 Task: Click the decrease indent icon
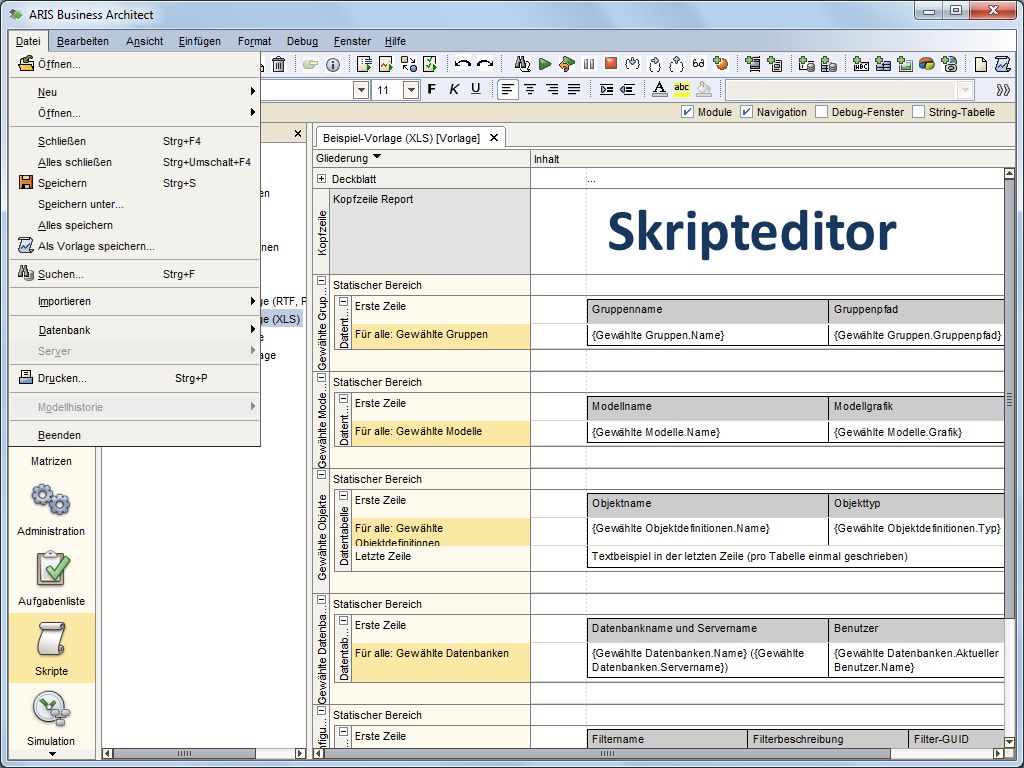pyautogui.click(x=628, y=89)
